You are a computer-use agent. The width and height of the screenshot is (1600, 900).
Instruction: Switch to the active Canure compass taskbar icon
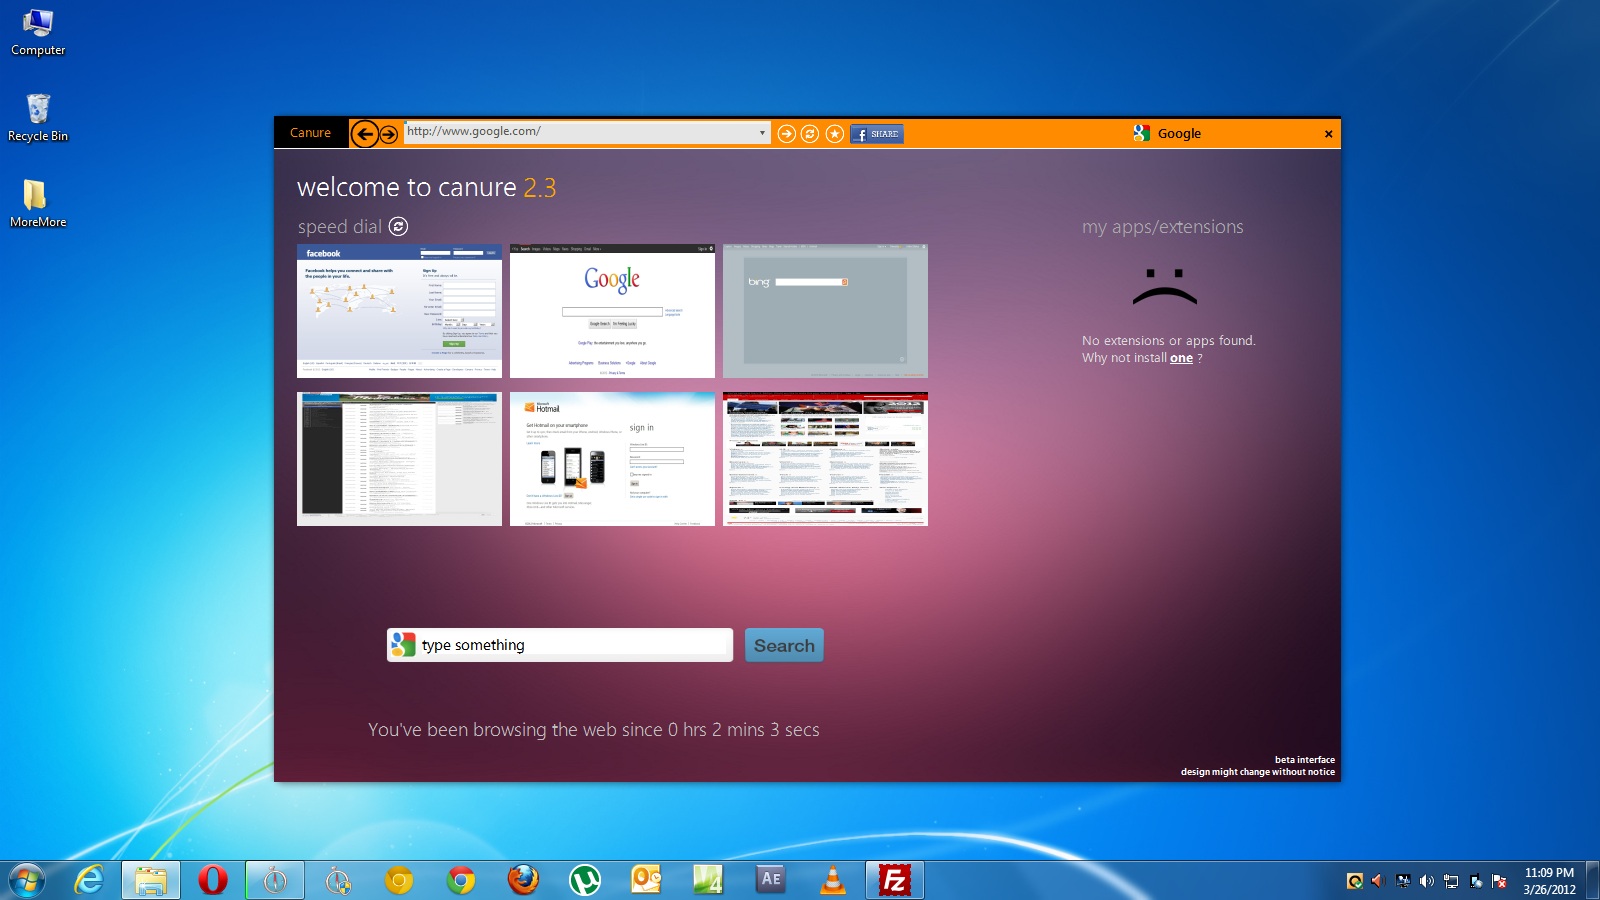point(275,880)
